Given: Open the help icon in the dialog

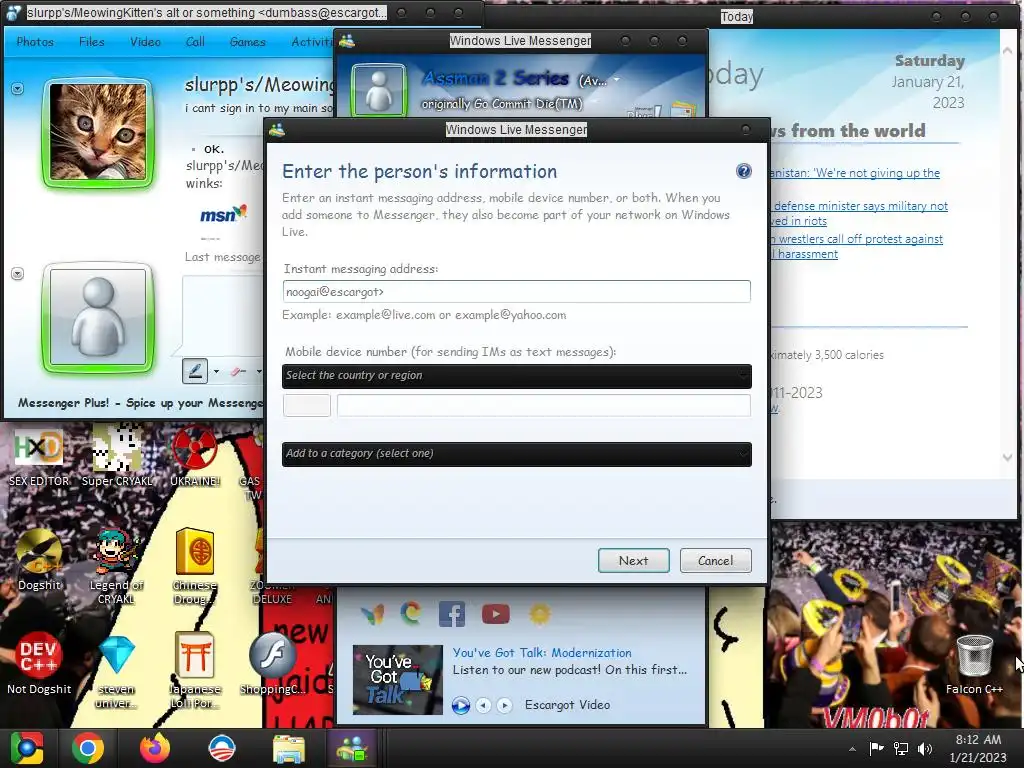Looking at the screenshot, I should [743, 171].
